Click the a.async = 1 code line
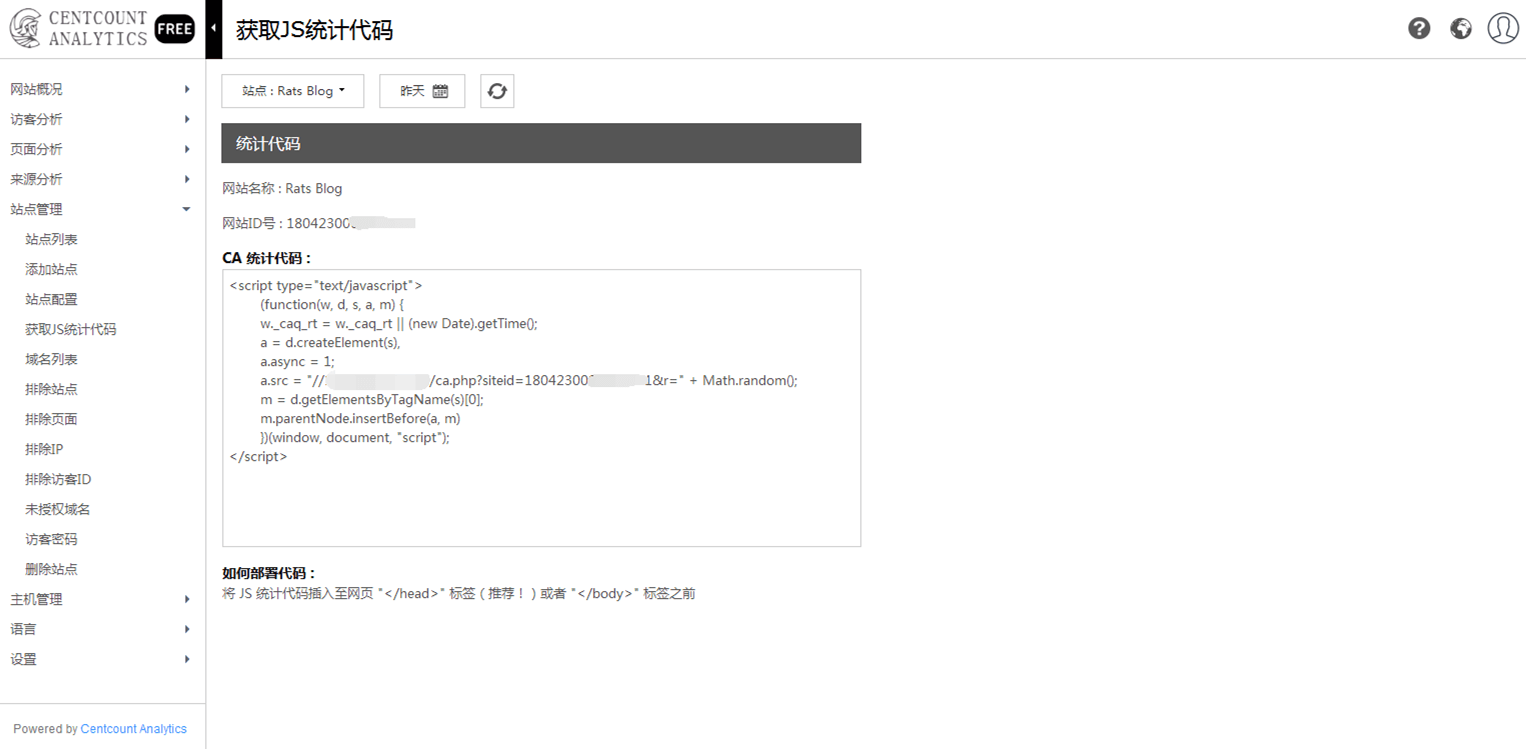The height and width of the screenshot is (749, 1526). point(297,361)
